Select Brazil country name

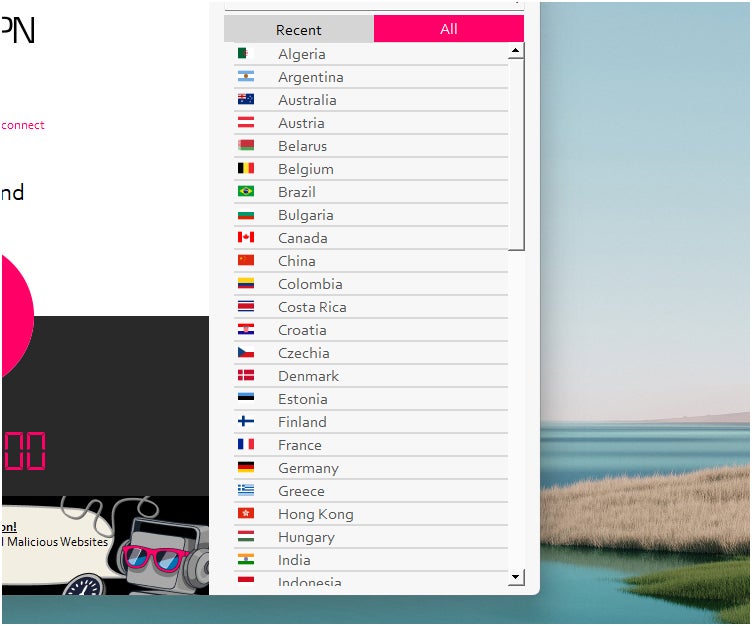pyautogui.click(x=297, y=192)
